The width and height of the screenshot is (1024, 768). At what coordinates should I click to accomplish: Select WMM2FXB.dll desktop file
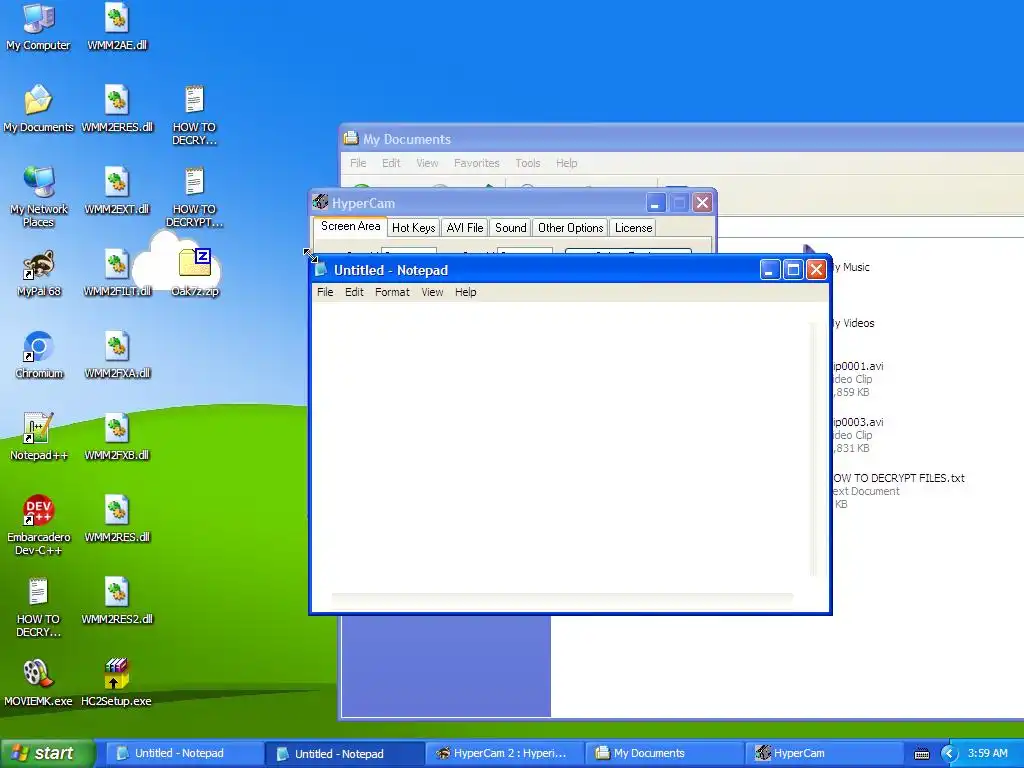pos(117,438)
